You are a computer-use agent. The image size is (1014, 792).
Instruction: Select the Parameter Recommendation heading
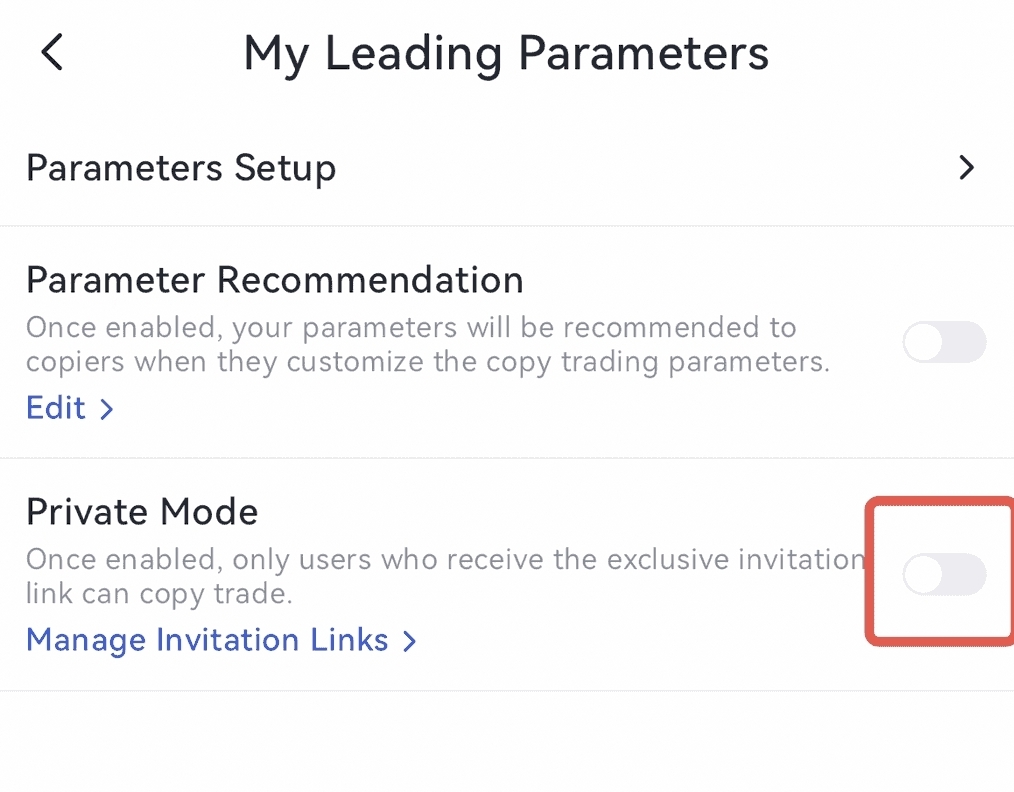tap(274, 281)
